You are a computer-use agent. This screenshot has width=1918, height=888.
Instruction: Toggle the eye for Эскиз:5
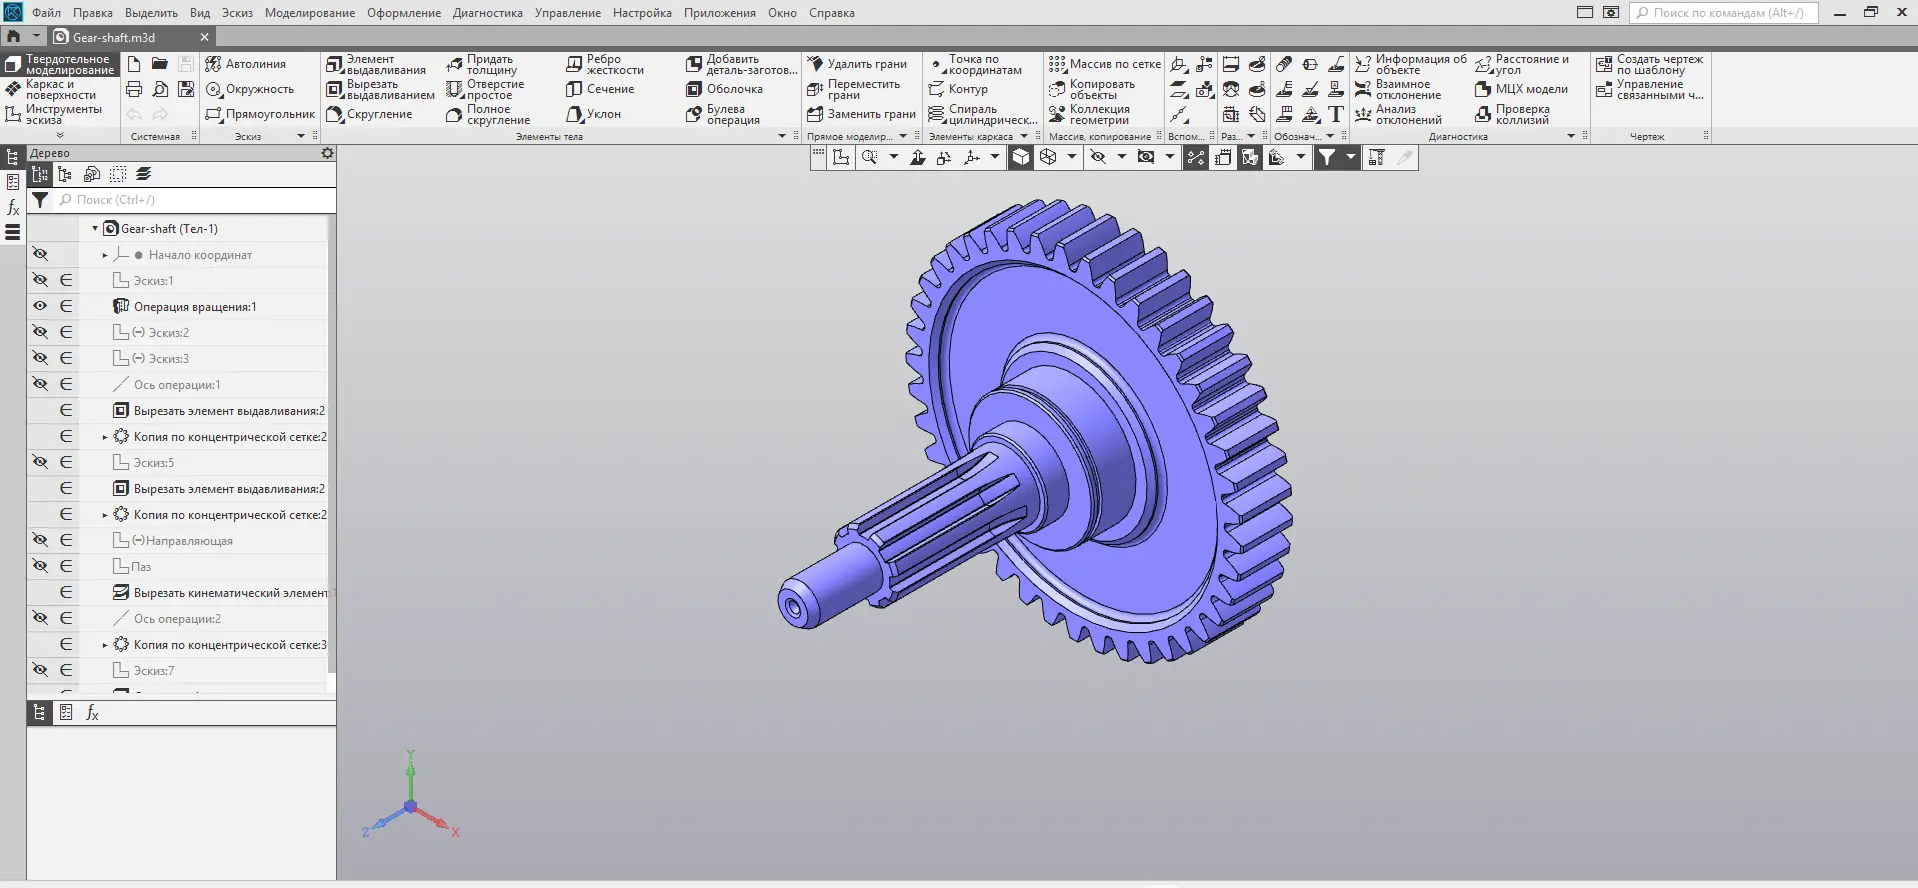[40, 462]
